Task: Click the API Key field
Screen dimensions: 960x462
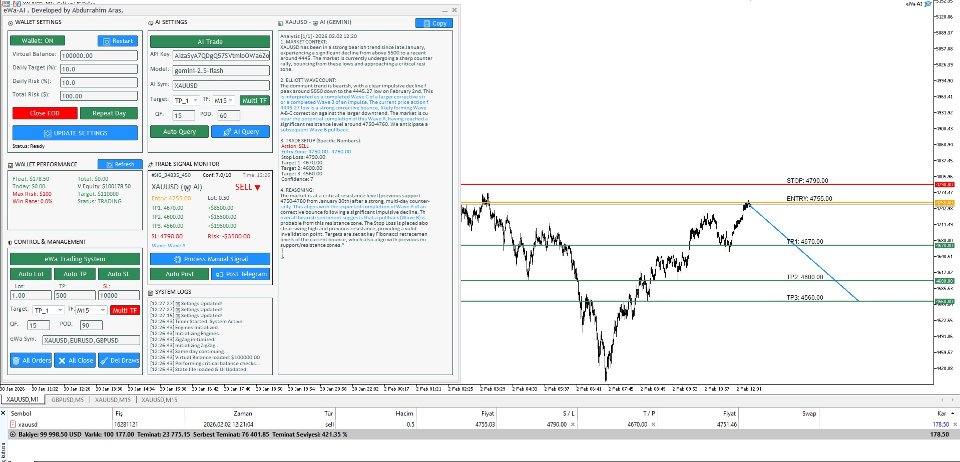Action: coord(221,55)
